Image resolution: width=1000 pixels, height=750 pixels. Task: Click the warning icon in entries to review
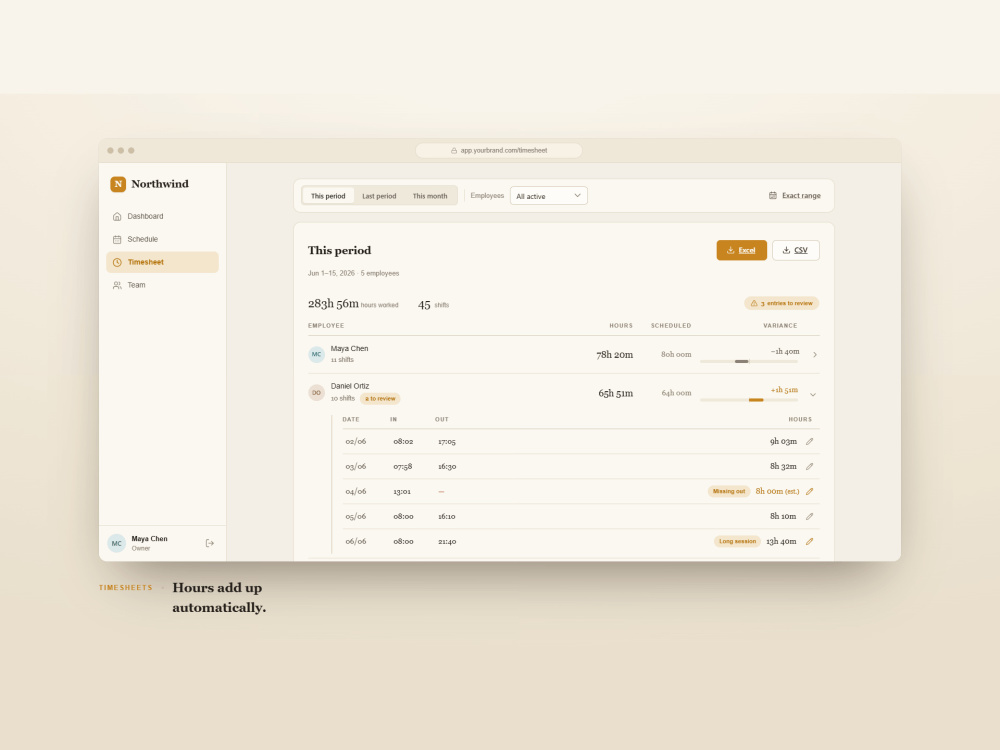coord(754,303)
